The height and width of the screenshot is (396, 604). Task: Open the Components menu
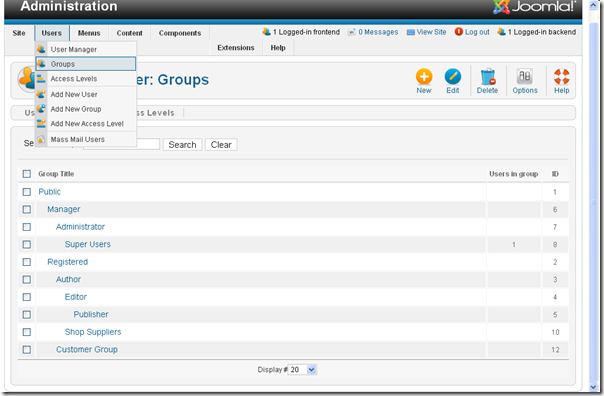[x=180, y=33]
